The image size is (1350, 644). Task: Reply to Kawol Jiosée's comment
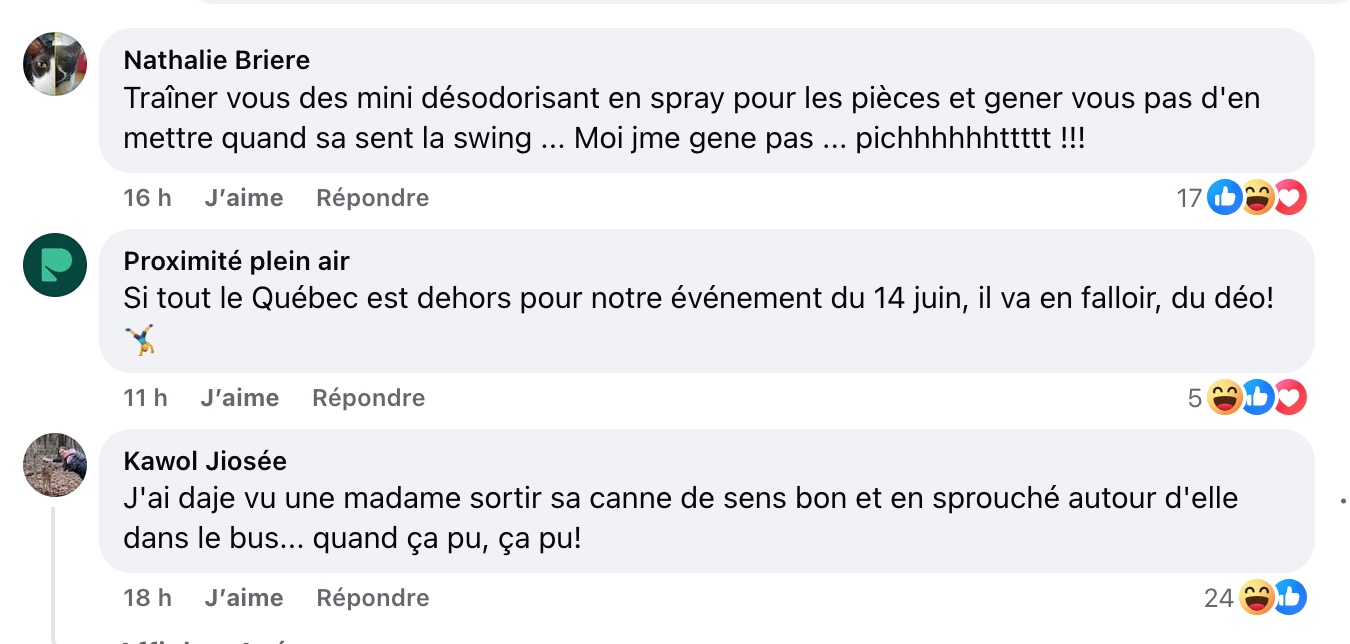pos(373,598)
